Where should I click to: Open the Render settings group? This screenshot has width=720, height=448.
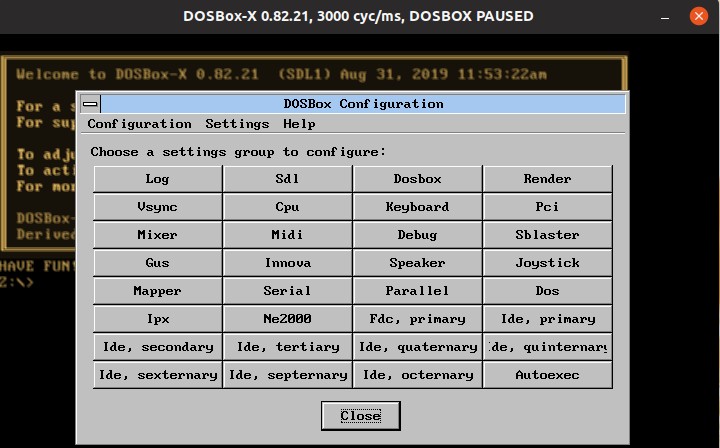tap(548, 179)
